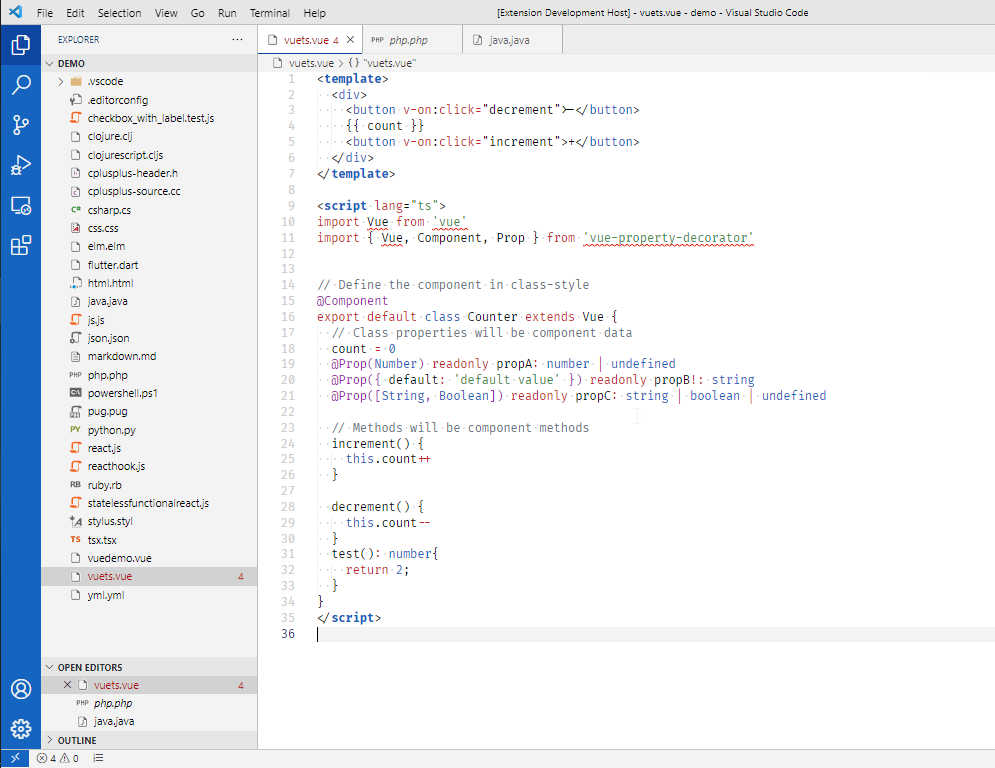Close the vuets.vue editor tab

pyautogui.click(x=350, y=39)
